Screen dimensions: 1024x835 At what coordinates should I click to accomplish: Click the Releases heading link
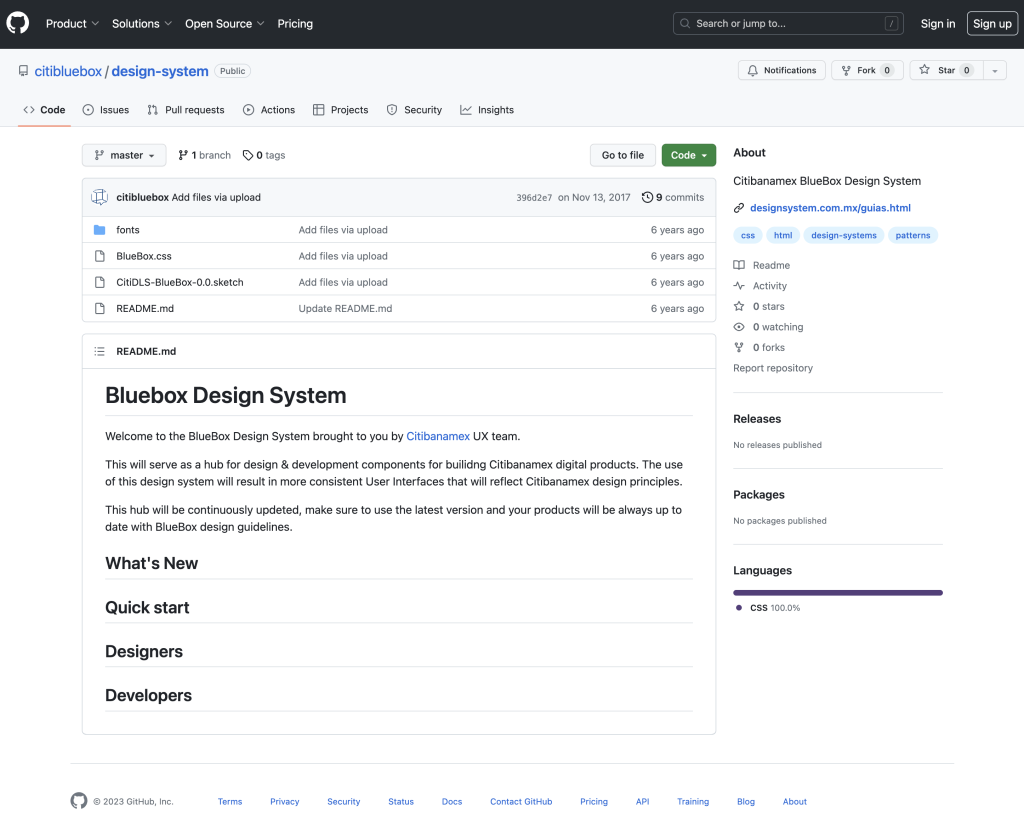pyautogui.click(x=757, y=419)
